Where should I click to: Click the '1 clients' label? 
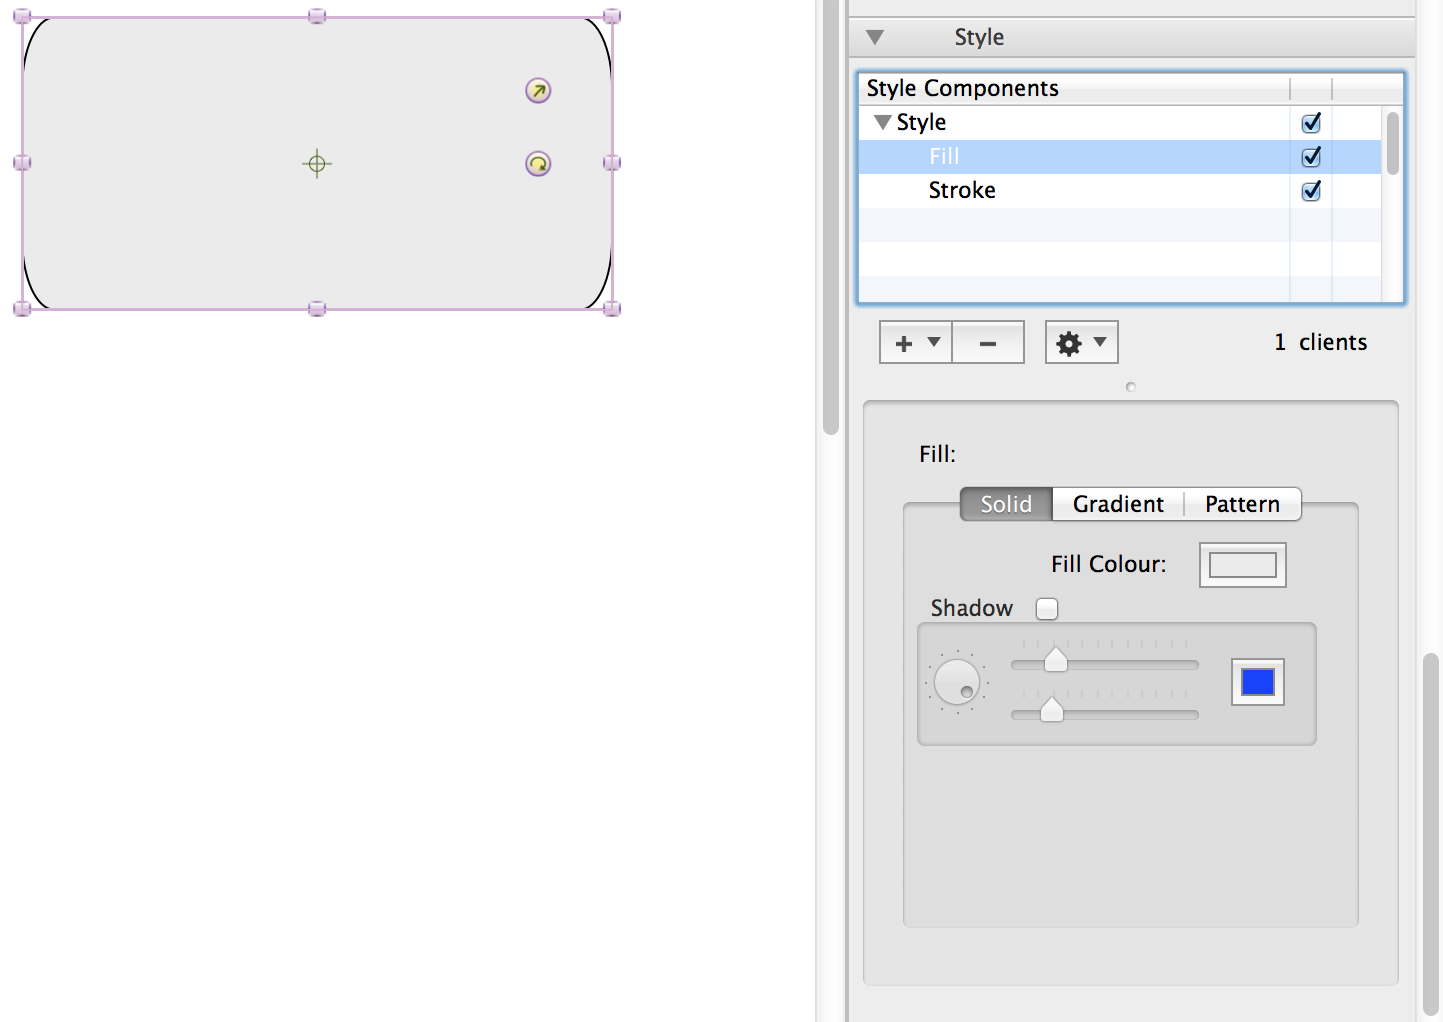[x=1320, y=342]
